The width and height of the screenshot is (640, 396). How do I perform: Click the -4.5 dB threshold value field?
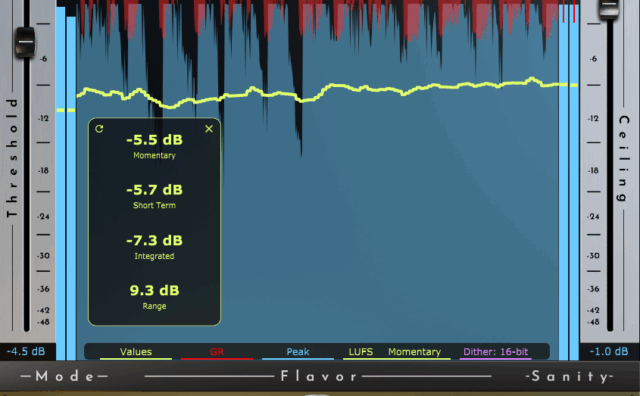(27, 352)
